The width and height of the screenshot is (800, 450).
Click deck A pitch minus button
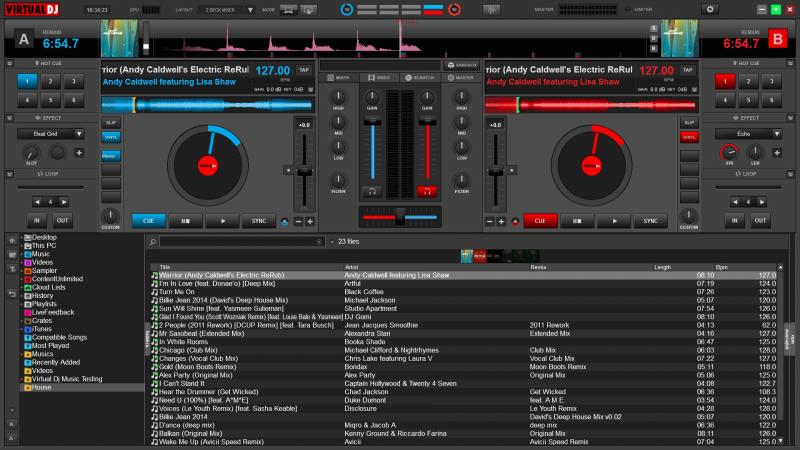(x=298, y=221)
